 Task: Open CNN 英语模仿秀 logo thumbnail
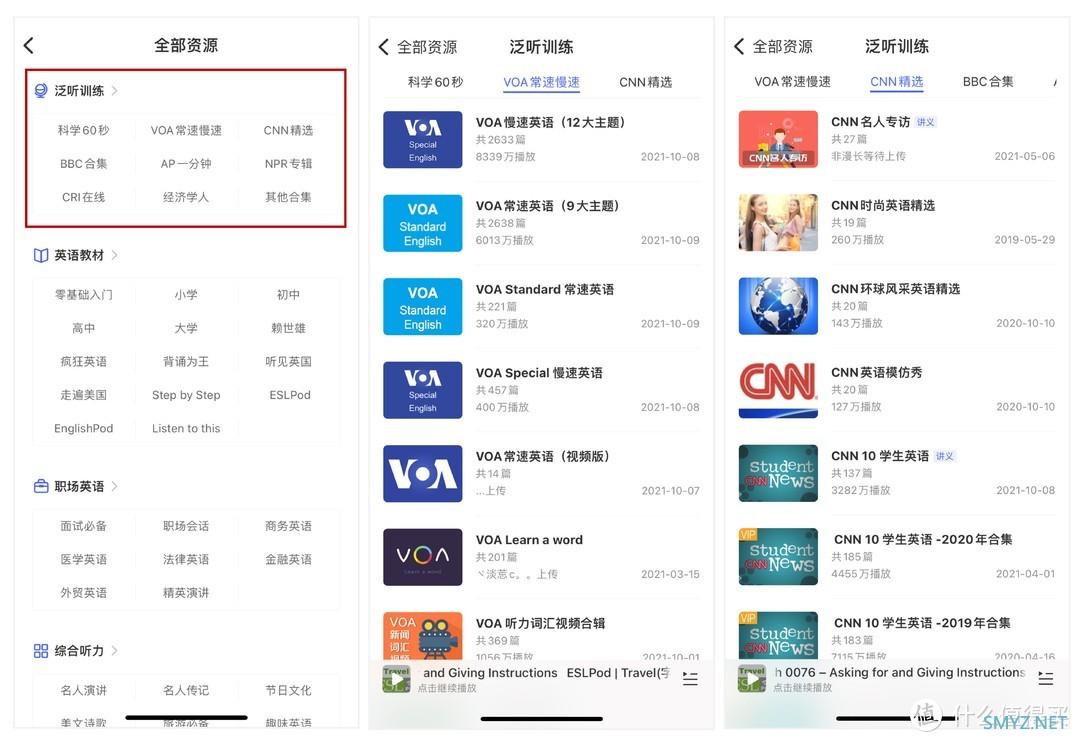tap(778, 390)
